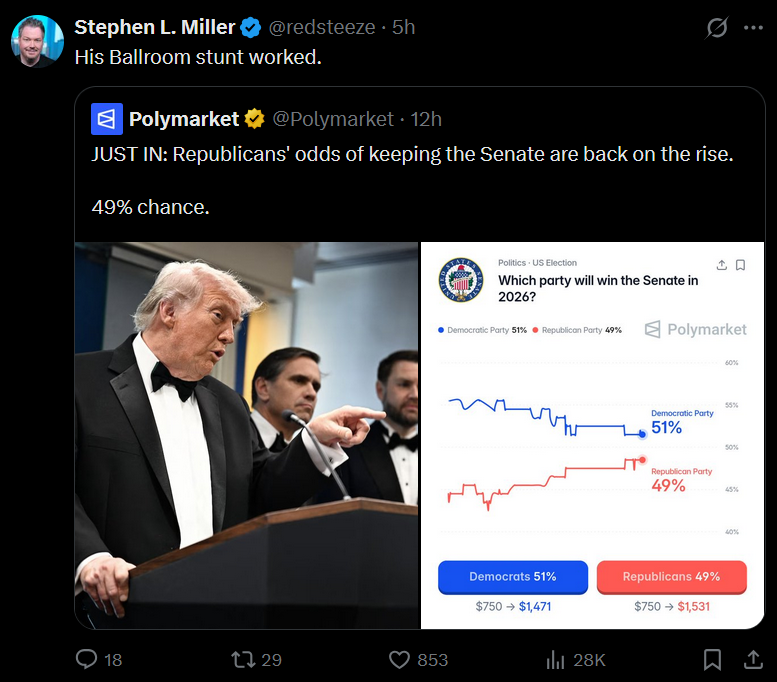Screen dimensions: 777x682
Task: Open the Trump podium photo
Action: point(246,435)
